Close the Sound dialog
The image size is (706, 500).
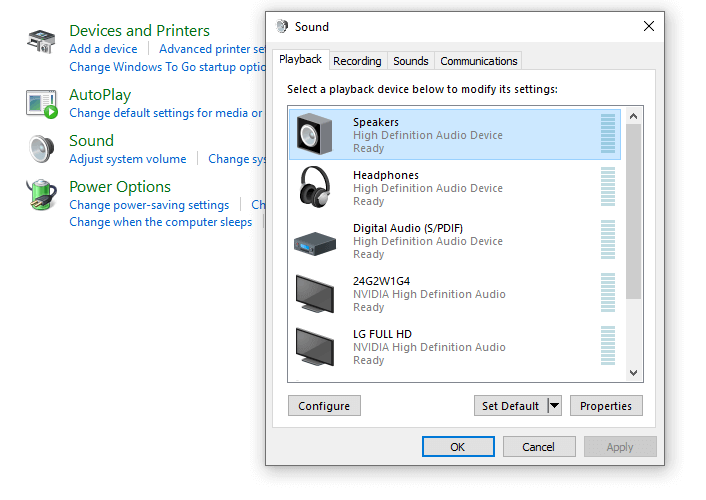(x=649, y=26)
